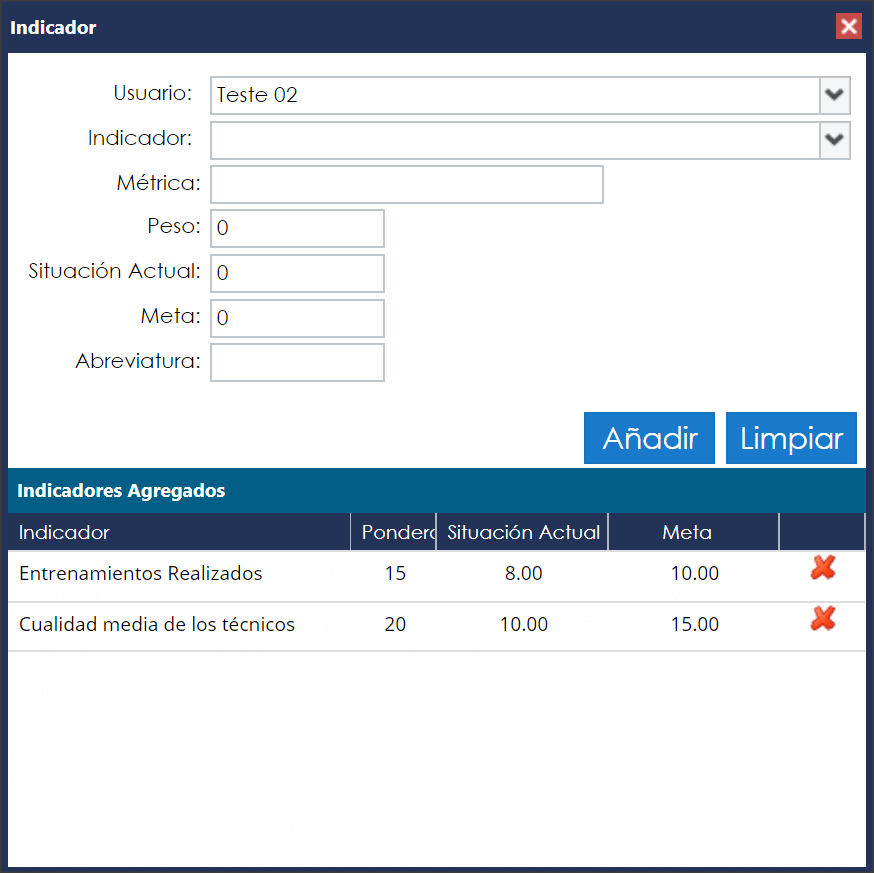Click current situation value 8.00
Screen dimensions: 874x873
pyautogui.click(x=523, y=574)
